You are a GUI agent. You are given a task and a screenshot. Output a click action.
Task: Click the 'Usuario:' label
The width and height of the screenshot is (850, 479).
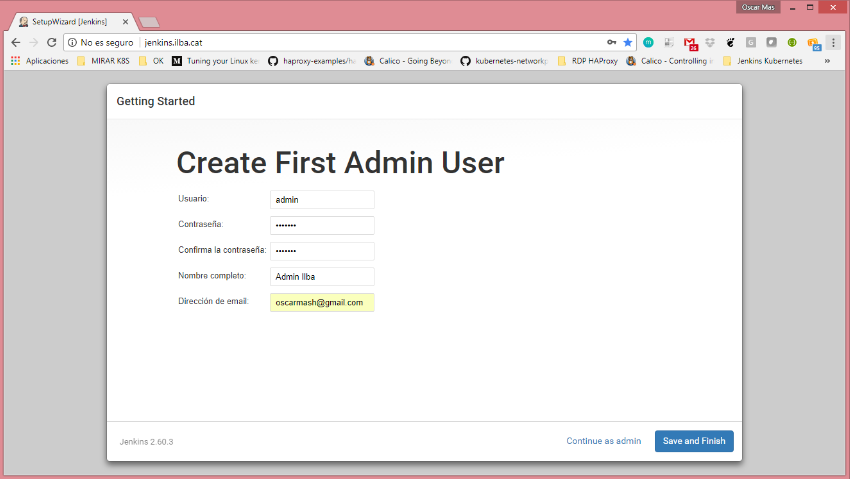click(x=194, y=199)
